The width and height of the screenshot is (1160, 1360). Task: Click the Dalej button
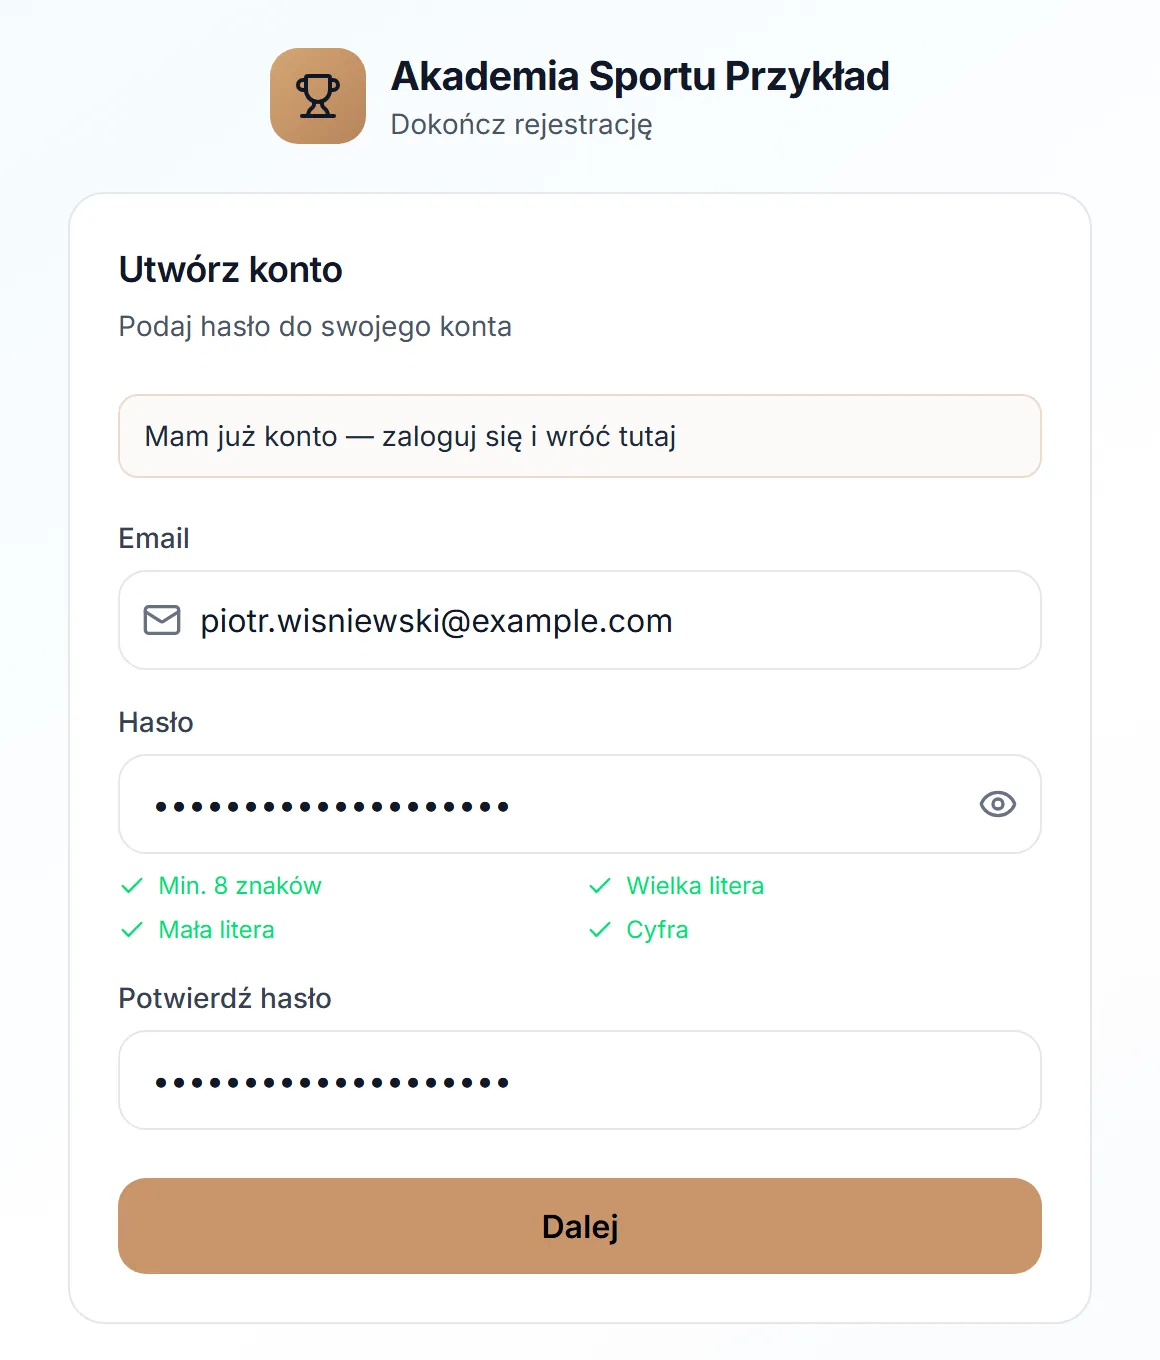[580, 1226]
